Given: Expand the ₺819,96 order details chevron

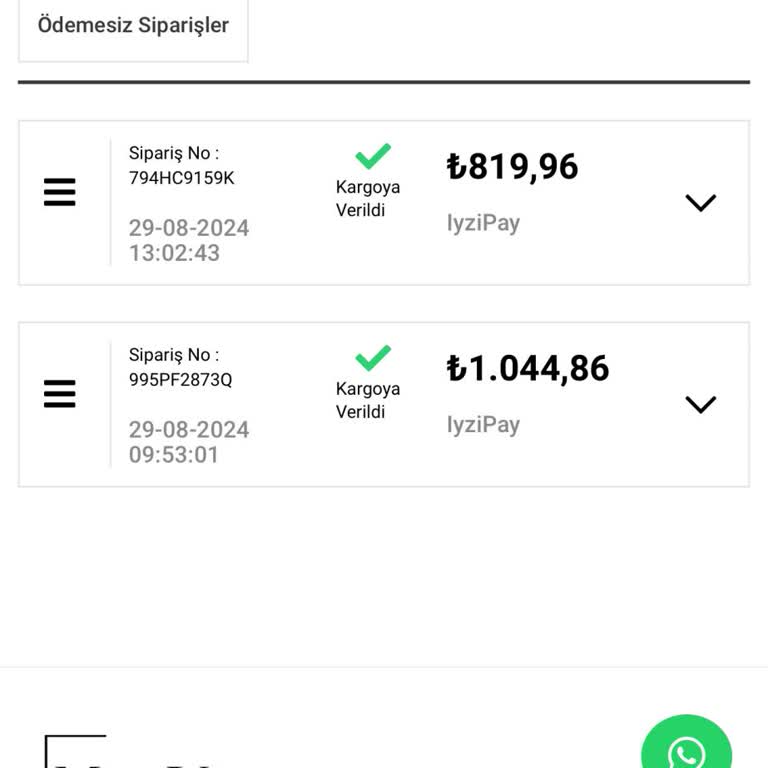Looking at the screenshot, I should pos(700,203).
